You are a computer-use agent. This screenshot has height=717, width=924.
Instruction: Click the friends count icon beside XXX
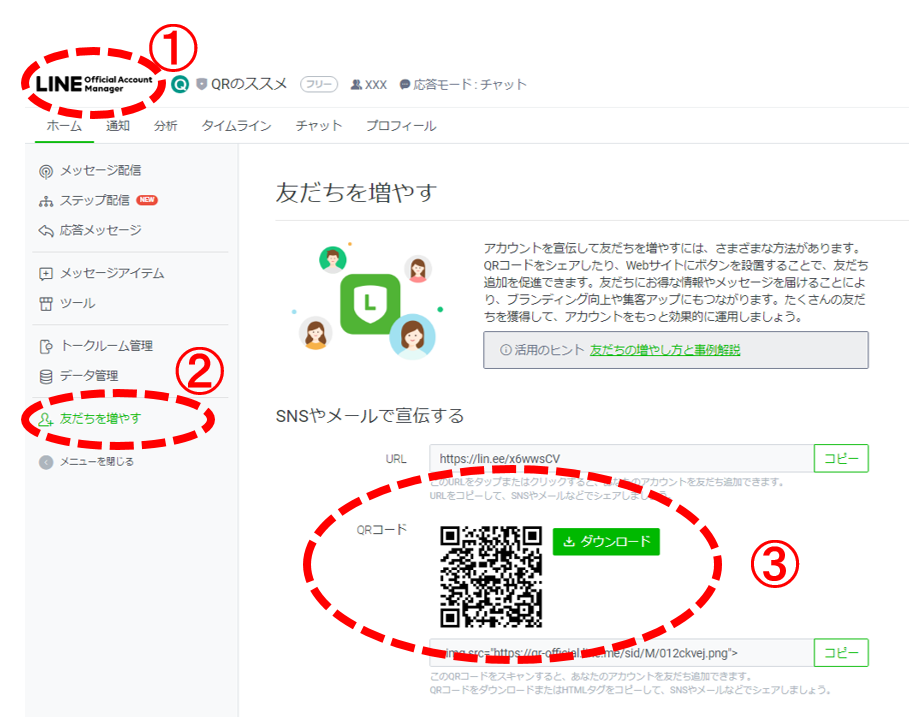pyautogui.click(x=356, y=85)
